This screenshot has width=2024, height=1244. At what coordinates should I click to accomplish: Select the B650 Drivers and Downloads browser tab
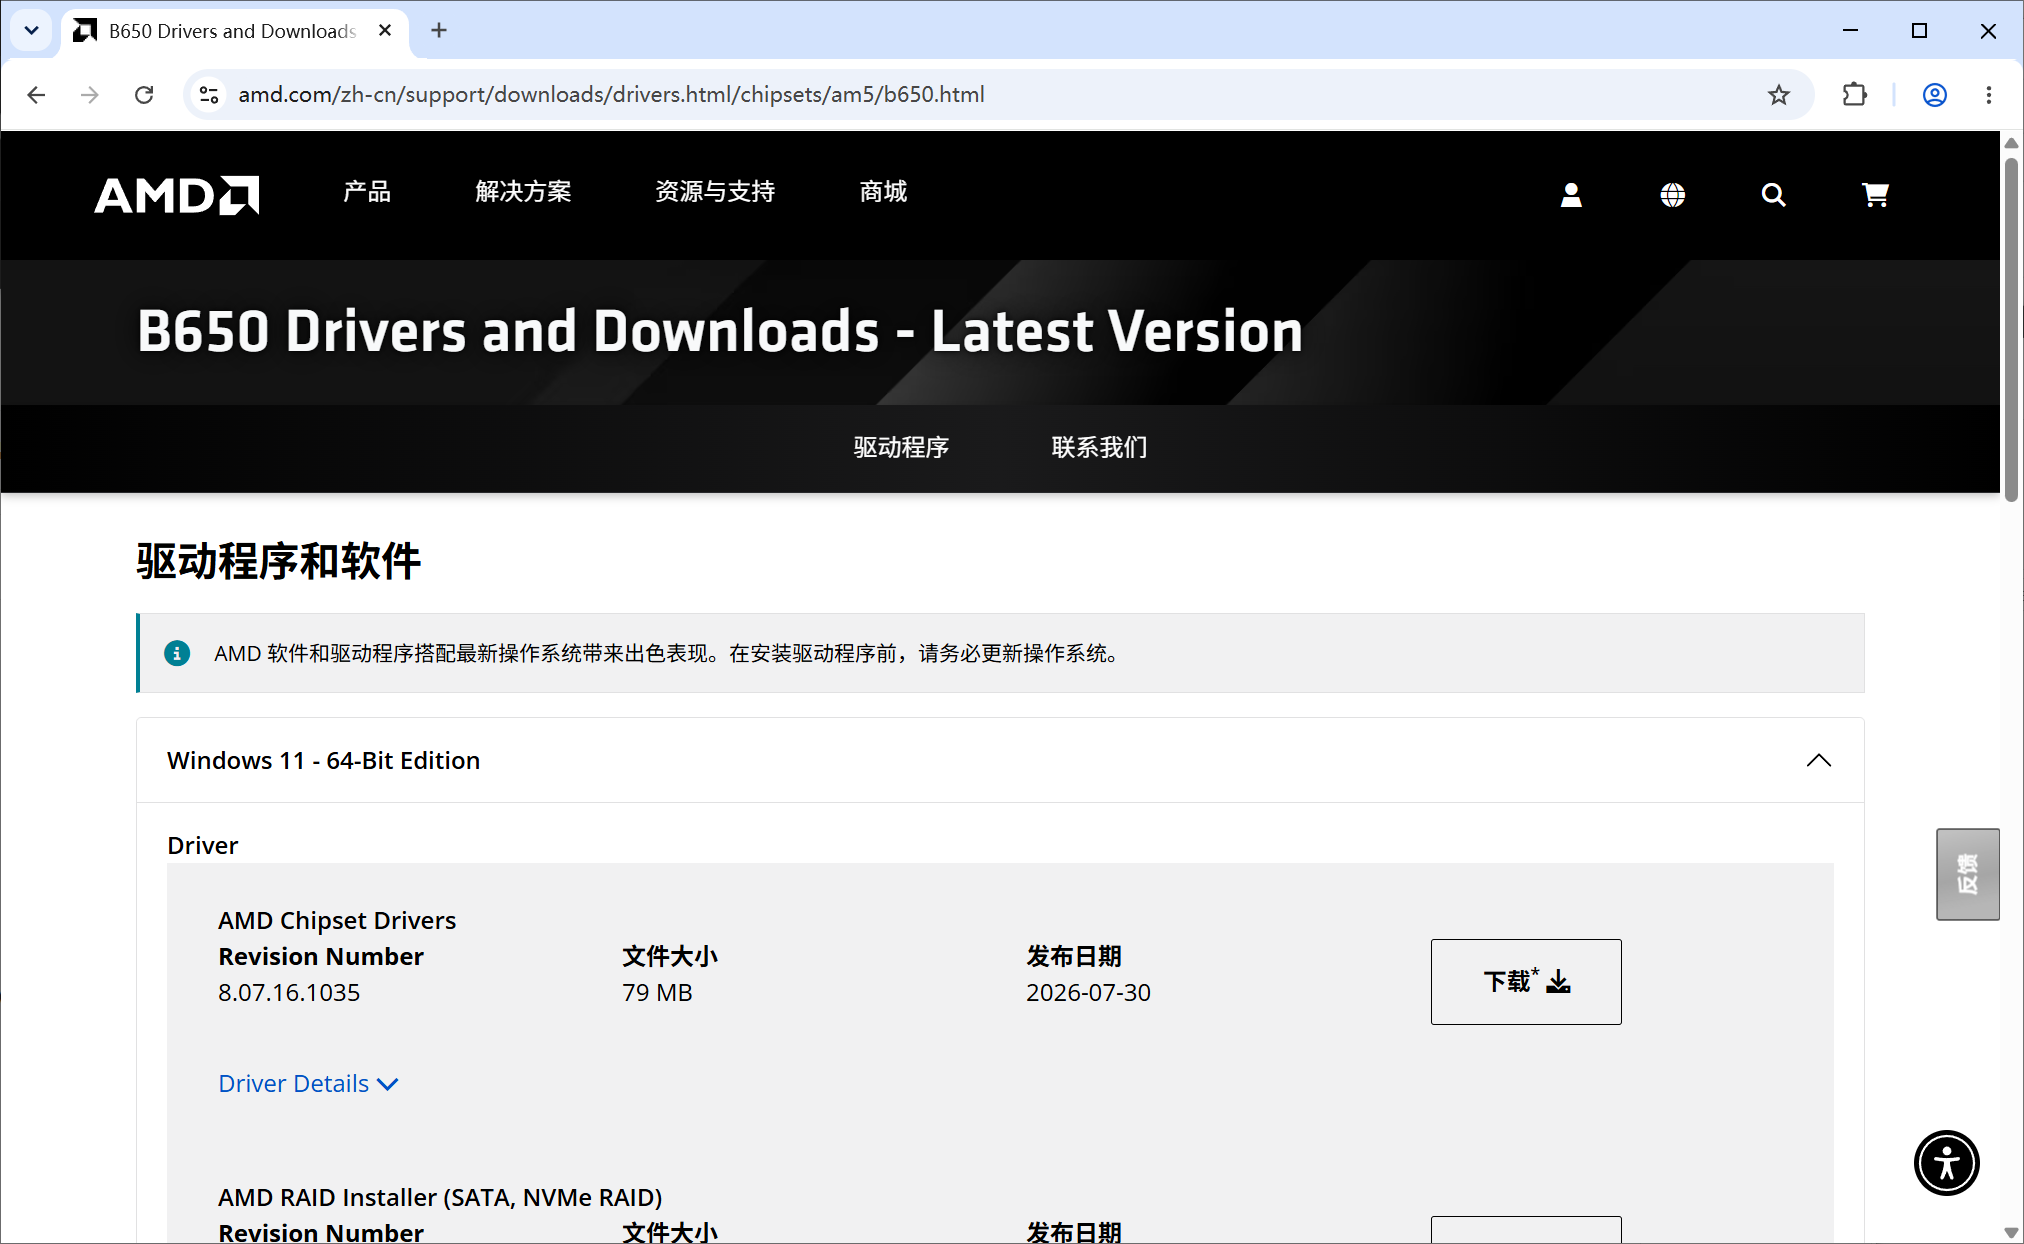(235, 31)
